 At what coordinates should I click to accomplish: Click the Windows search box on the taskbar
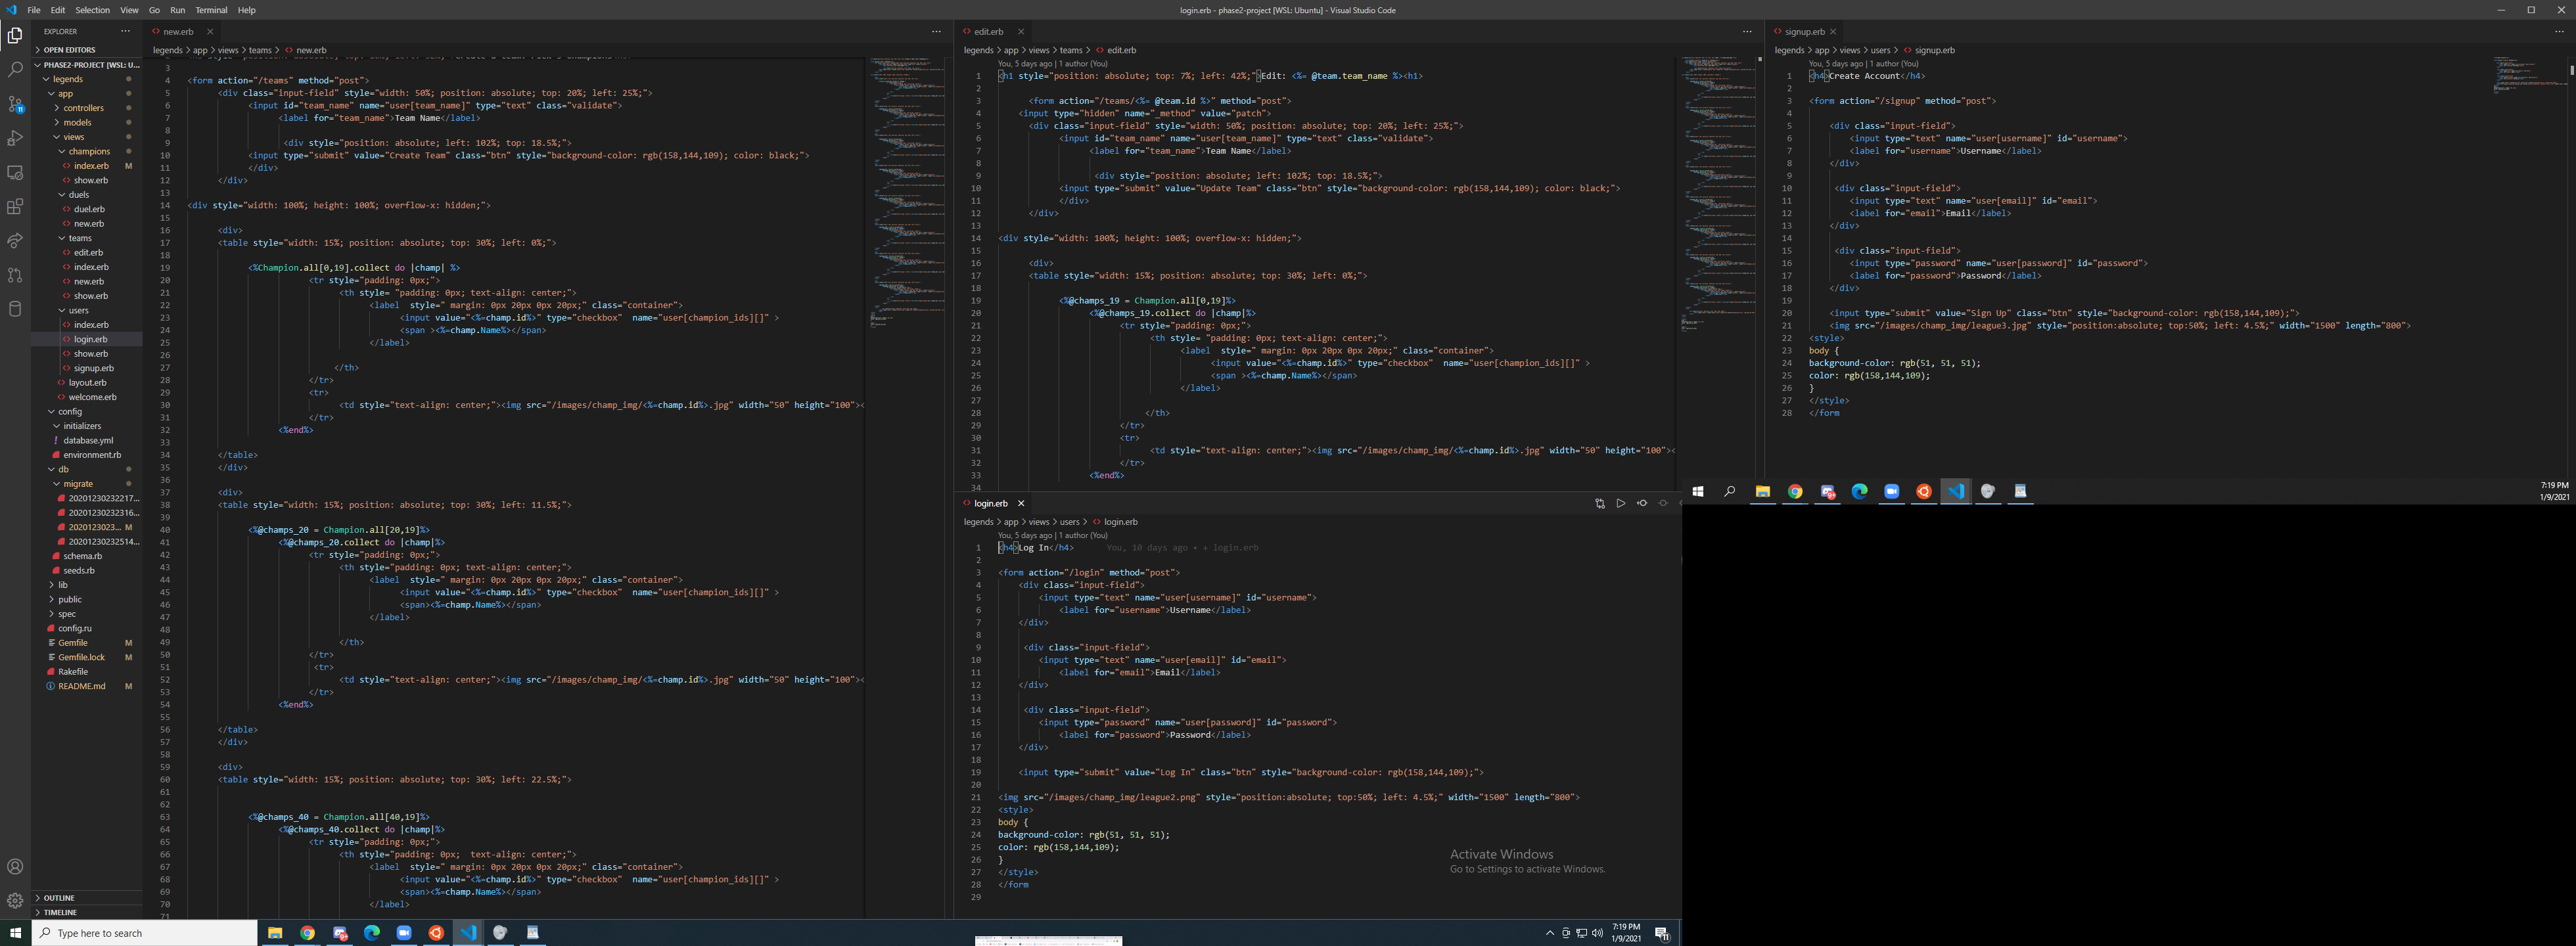pos(145,933)
